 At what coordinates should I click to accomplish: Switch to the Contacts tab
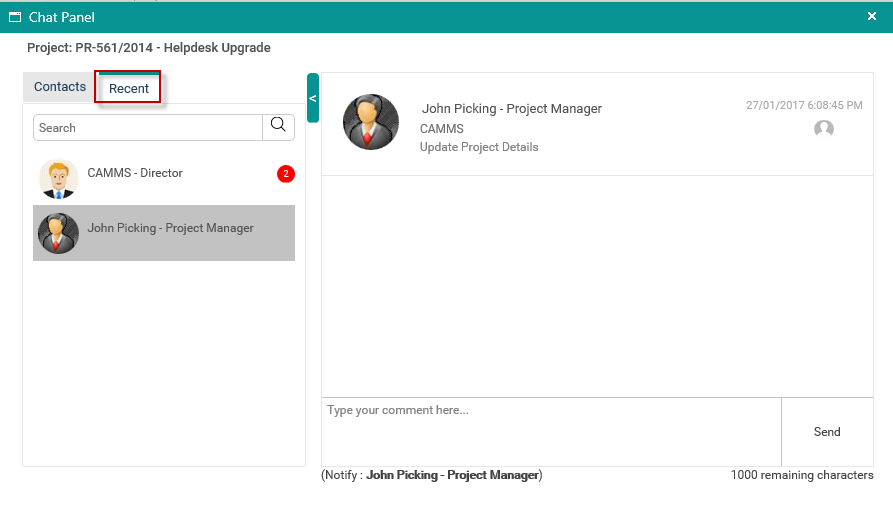click(x=60, y=87)
